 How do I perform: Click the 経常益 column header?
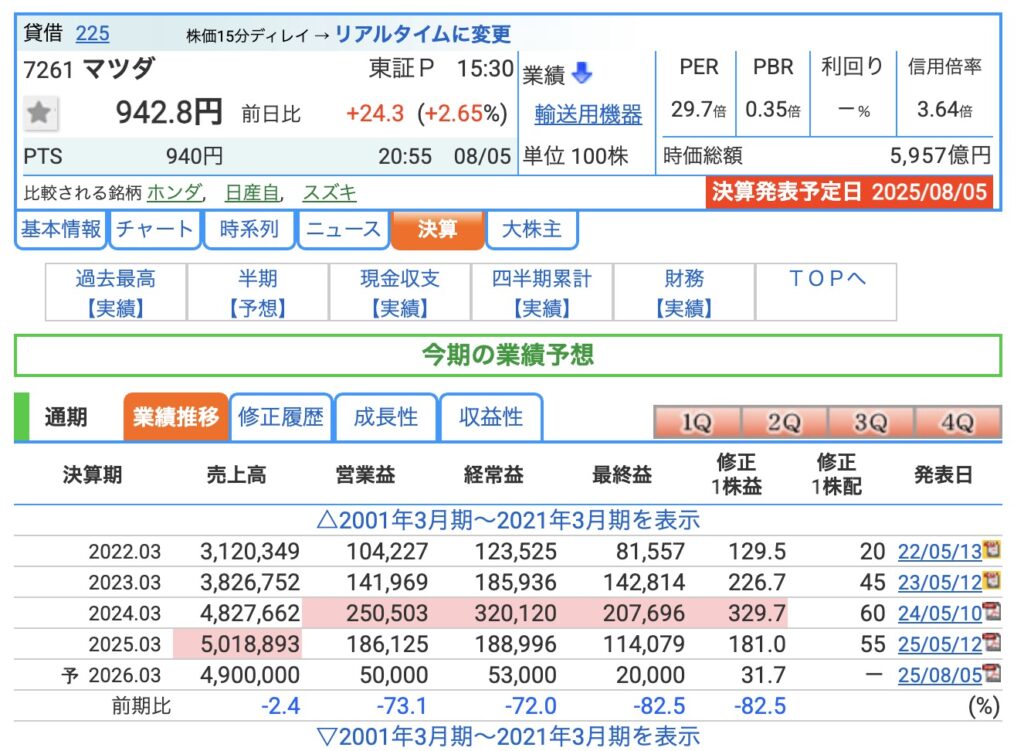(x=494, y=475)
